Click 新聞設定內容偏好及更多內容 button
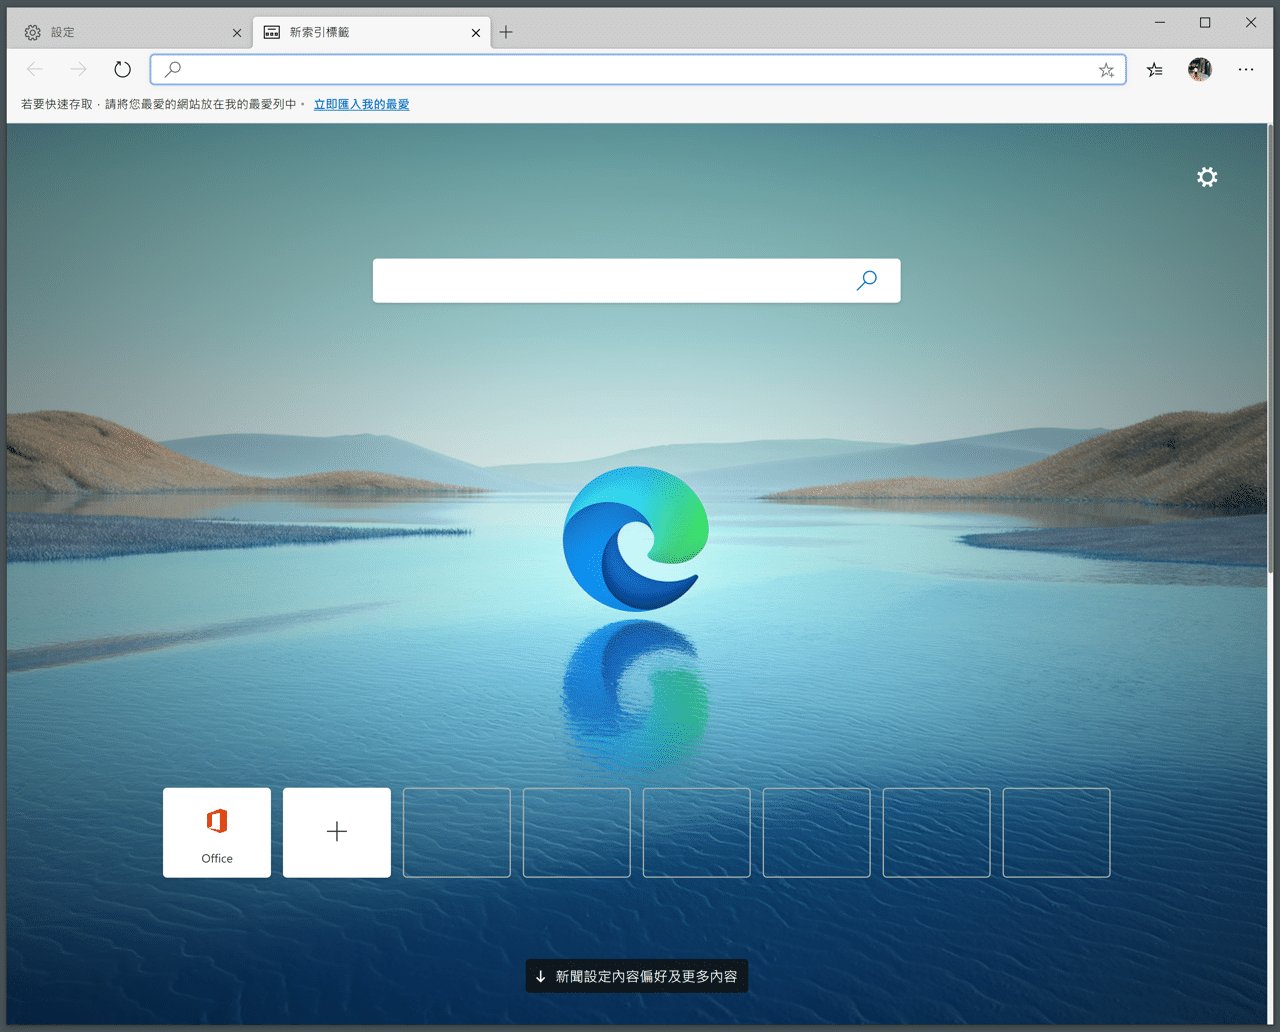The width and height of the screenshot is (1280, 1032). (x=637, y=976)
